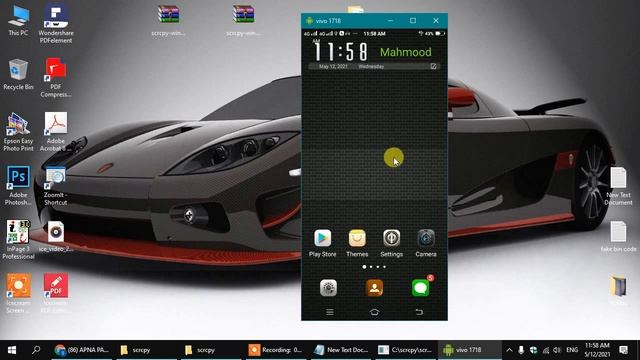Go to last home screen page dot

(x=384, y=267)
